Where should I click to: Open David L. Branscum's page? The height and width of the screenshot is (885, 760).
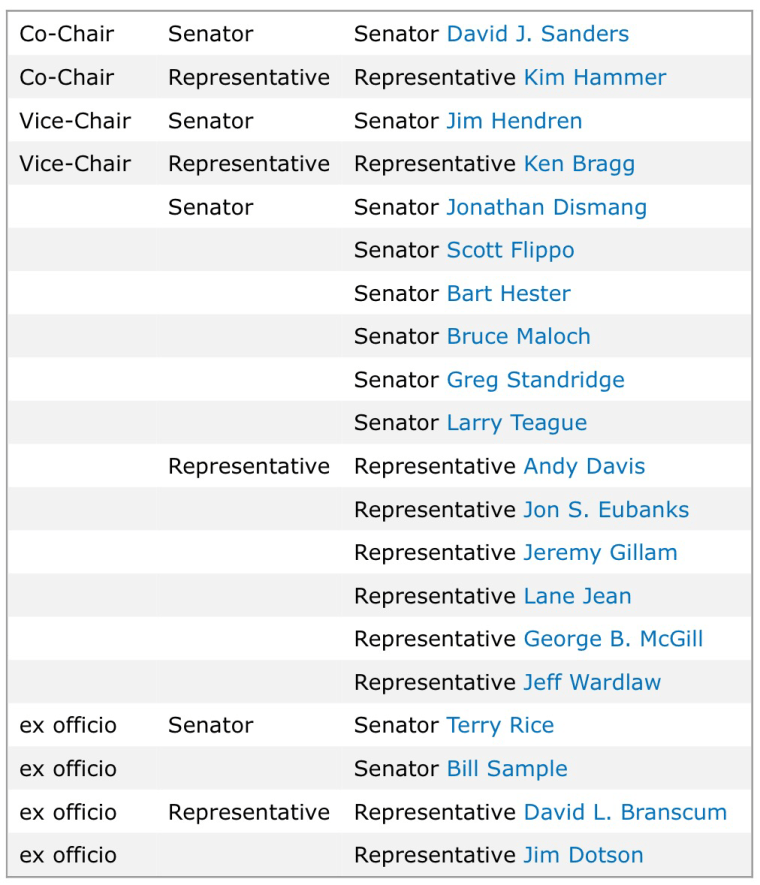click(625, 812)
